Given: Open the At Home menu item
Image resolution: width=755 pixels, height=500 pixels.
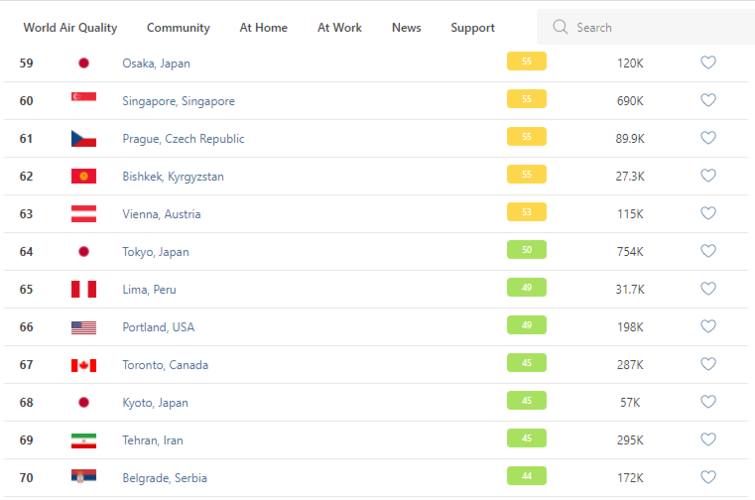Looking at the screenshot, I should (x=263, y=28).
